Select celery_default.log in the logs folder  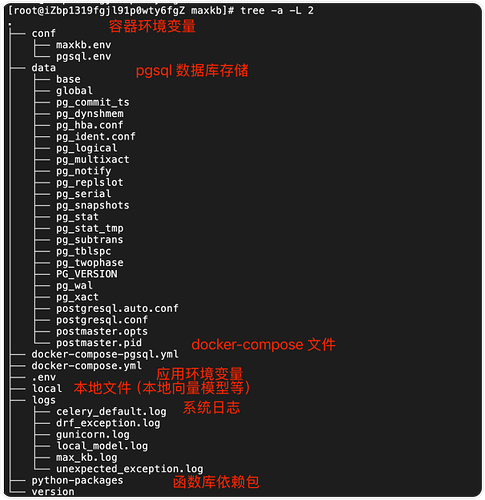tap(111, 412)
